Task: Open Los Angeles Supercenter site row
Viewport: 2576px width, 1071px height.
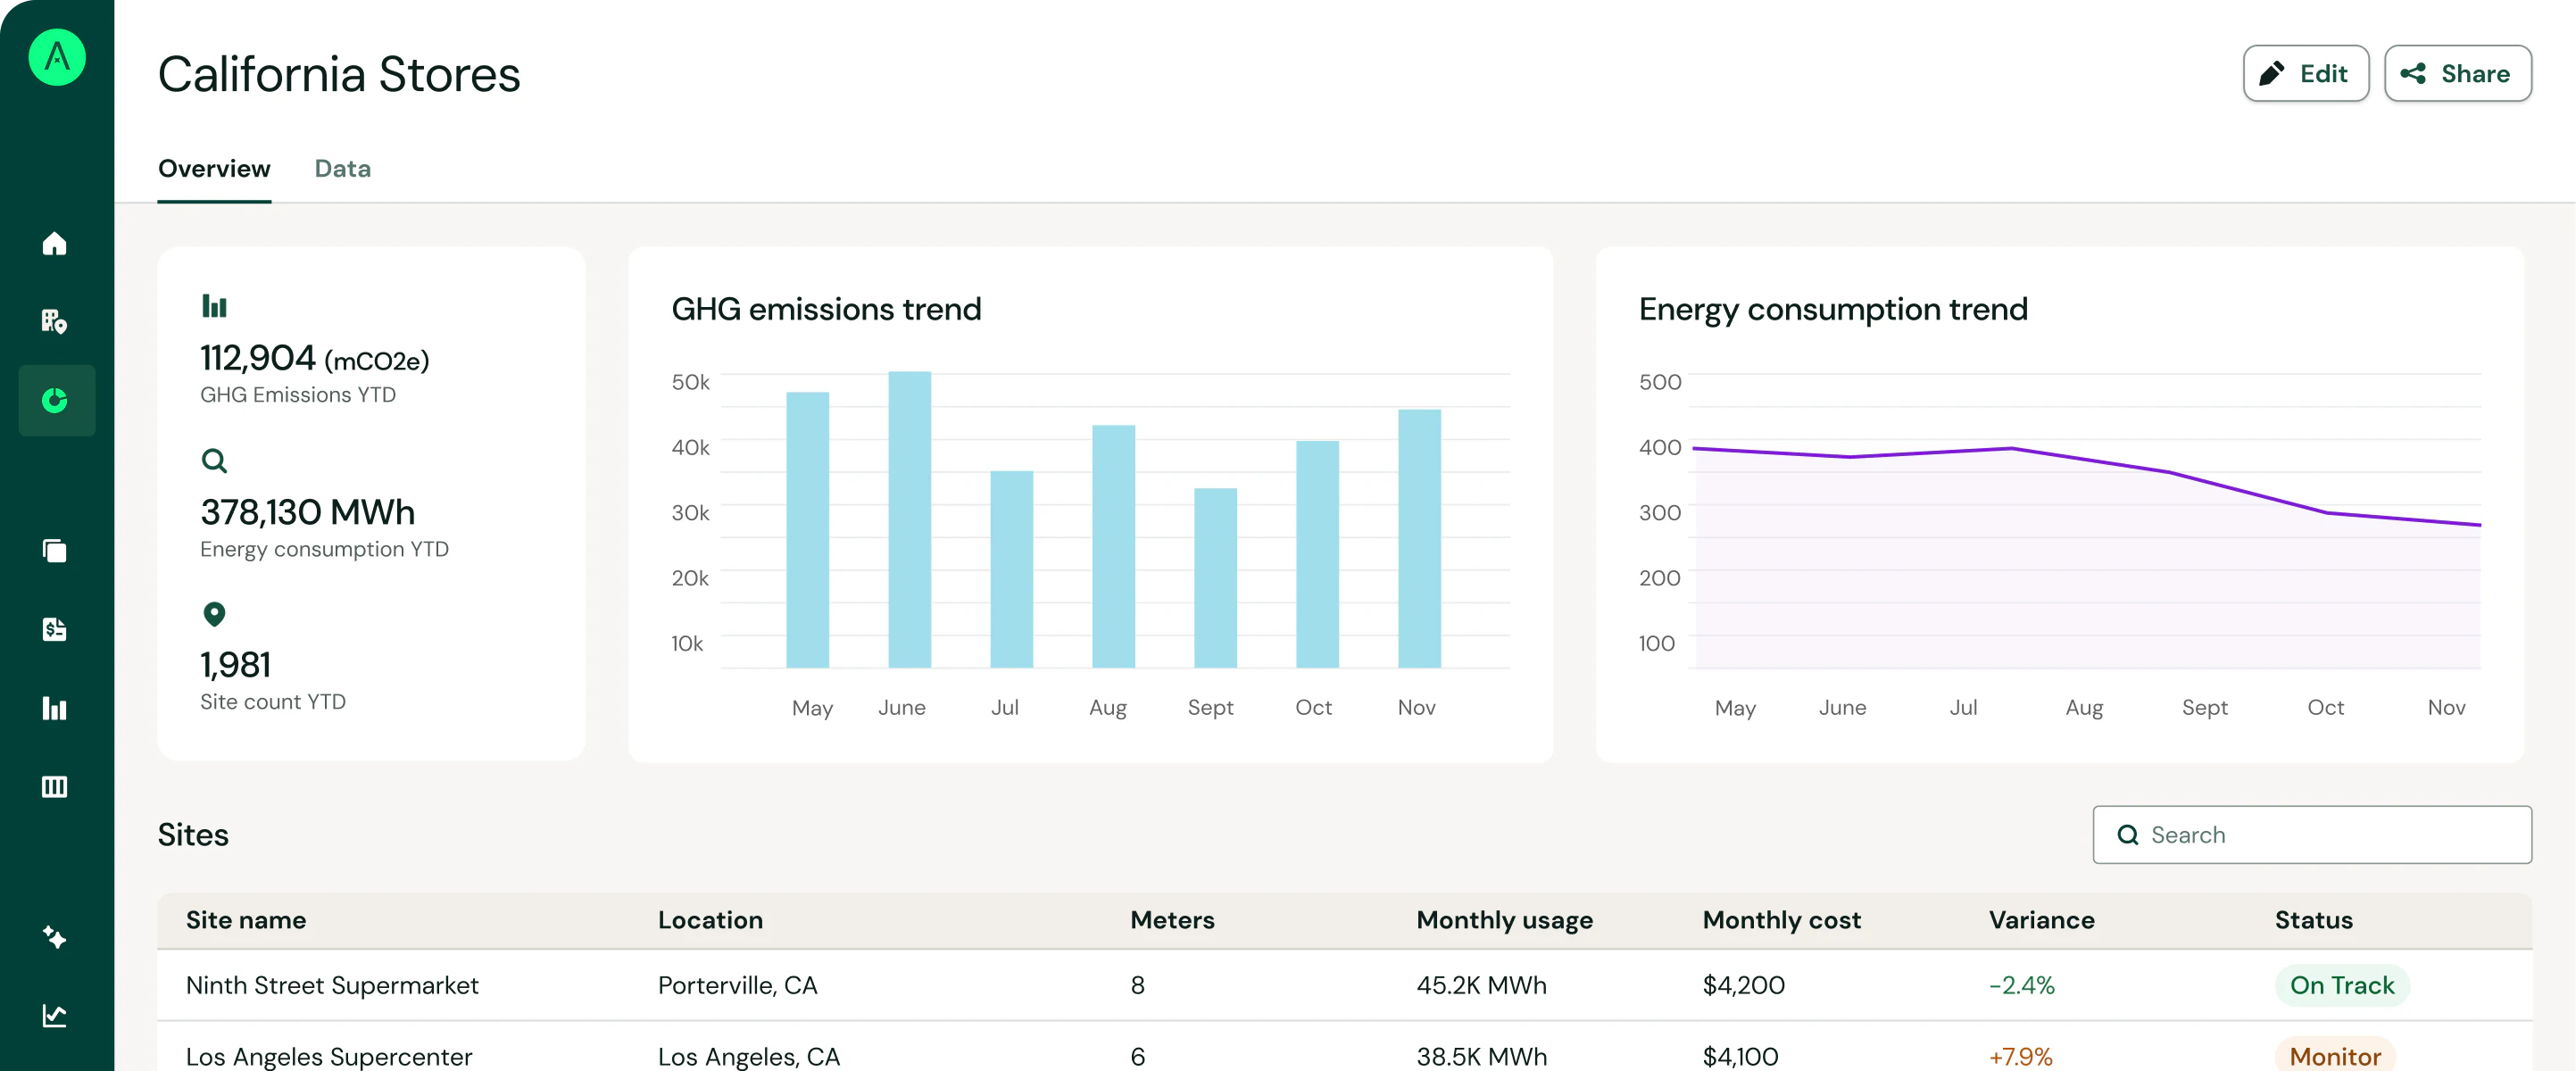Action: point(1344,1047)
